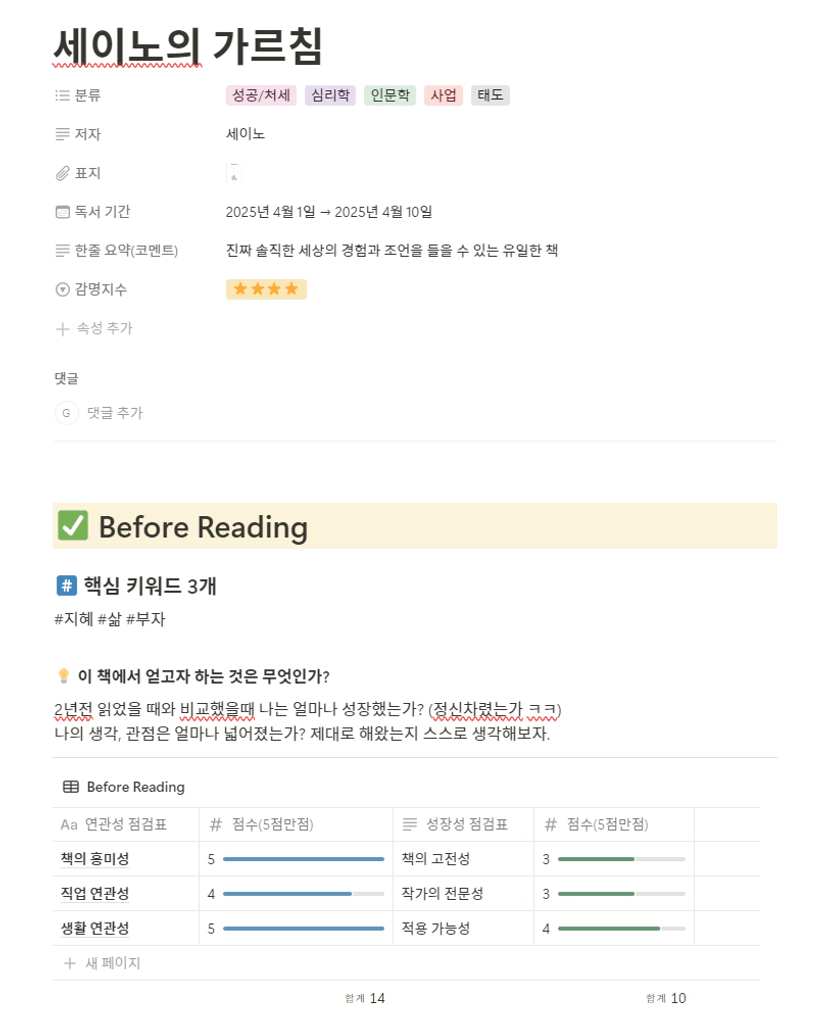Viewport: 827px width, 1019px height.
Task: Open the 책의 흥미성 page link
Action: [x=95, y=858]
